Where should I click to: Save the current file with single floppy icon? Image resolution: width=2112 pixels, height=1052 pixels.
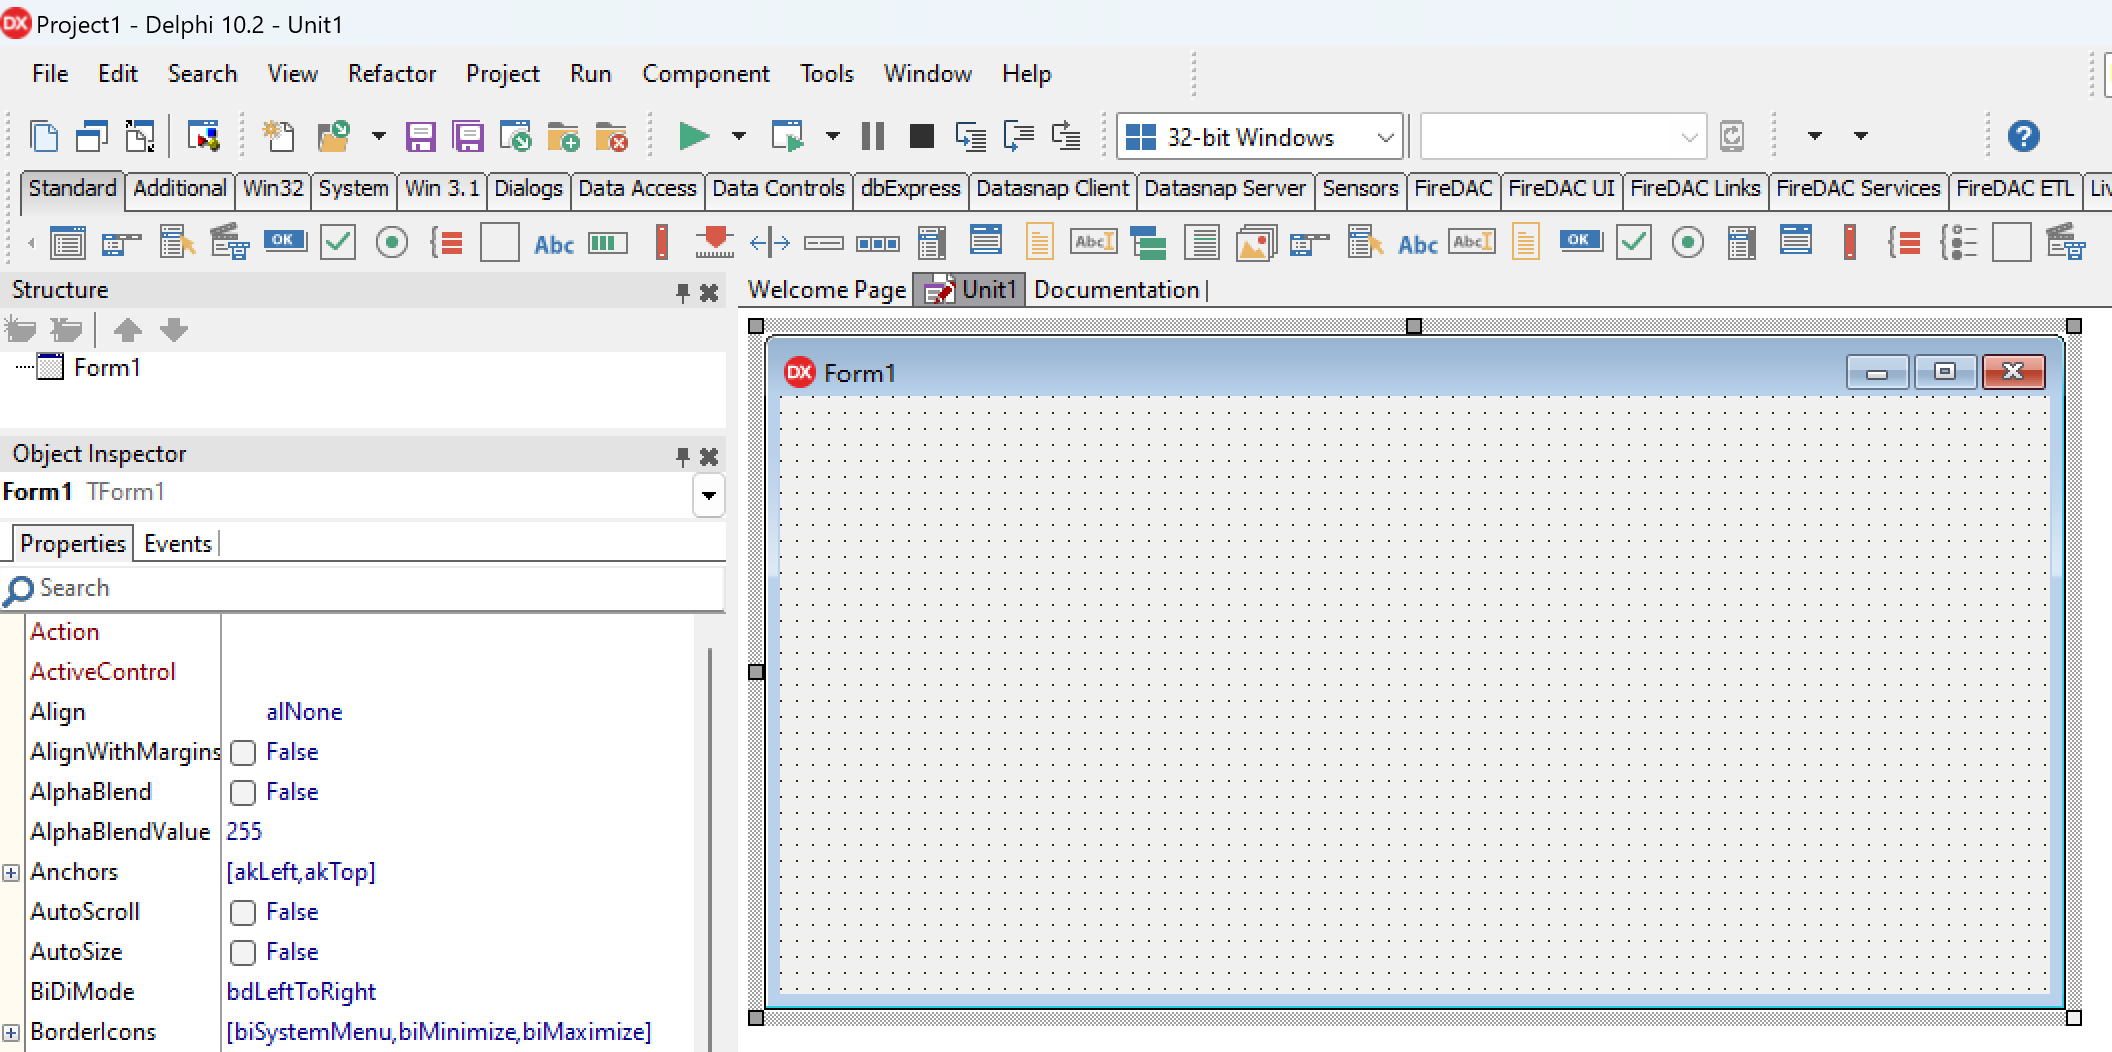coord(420,136)
